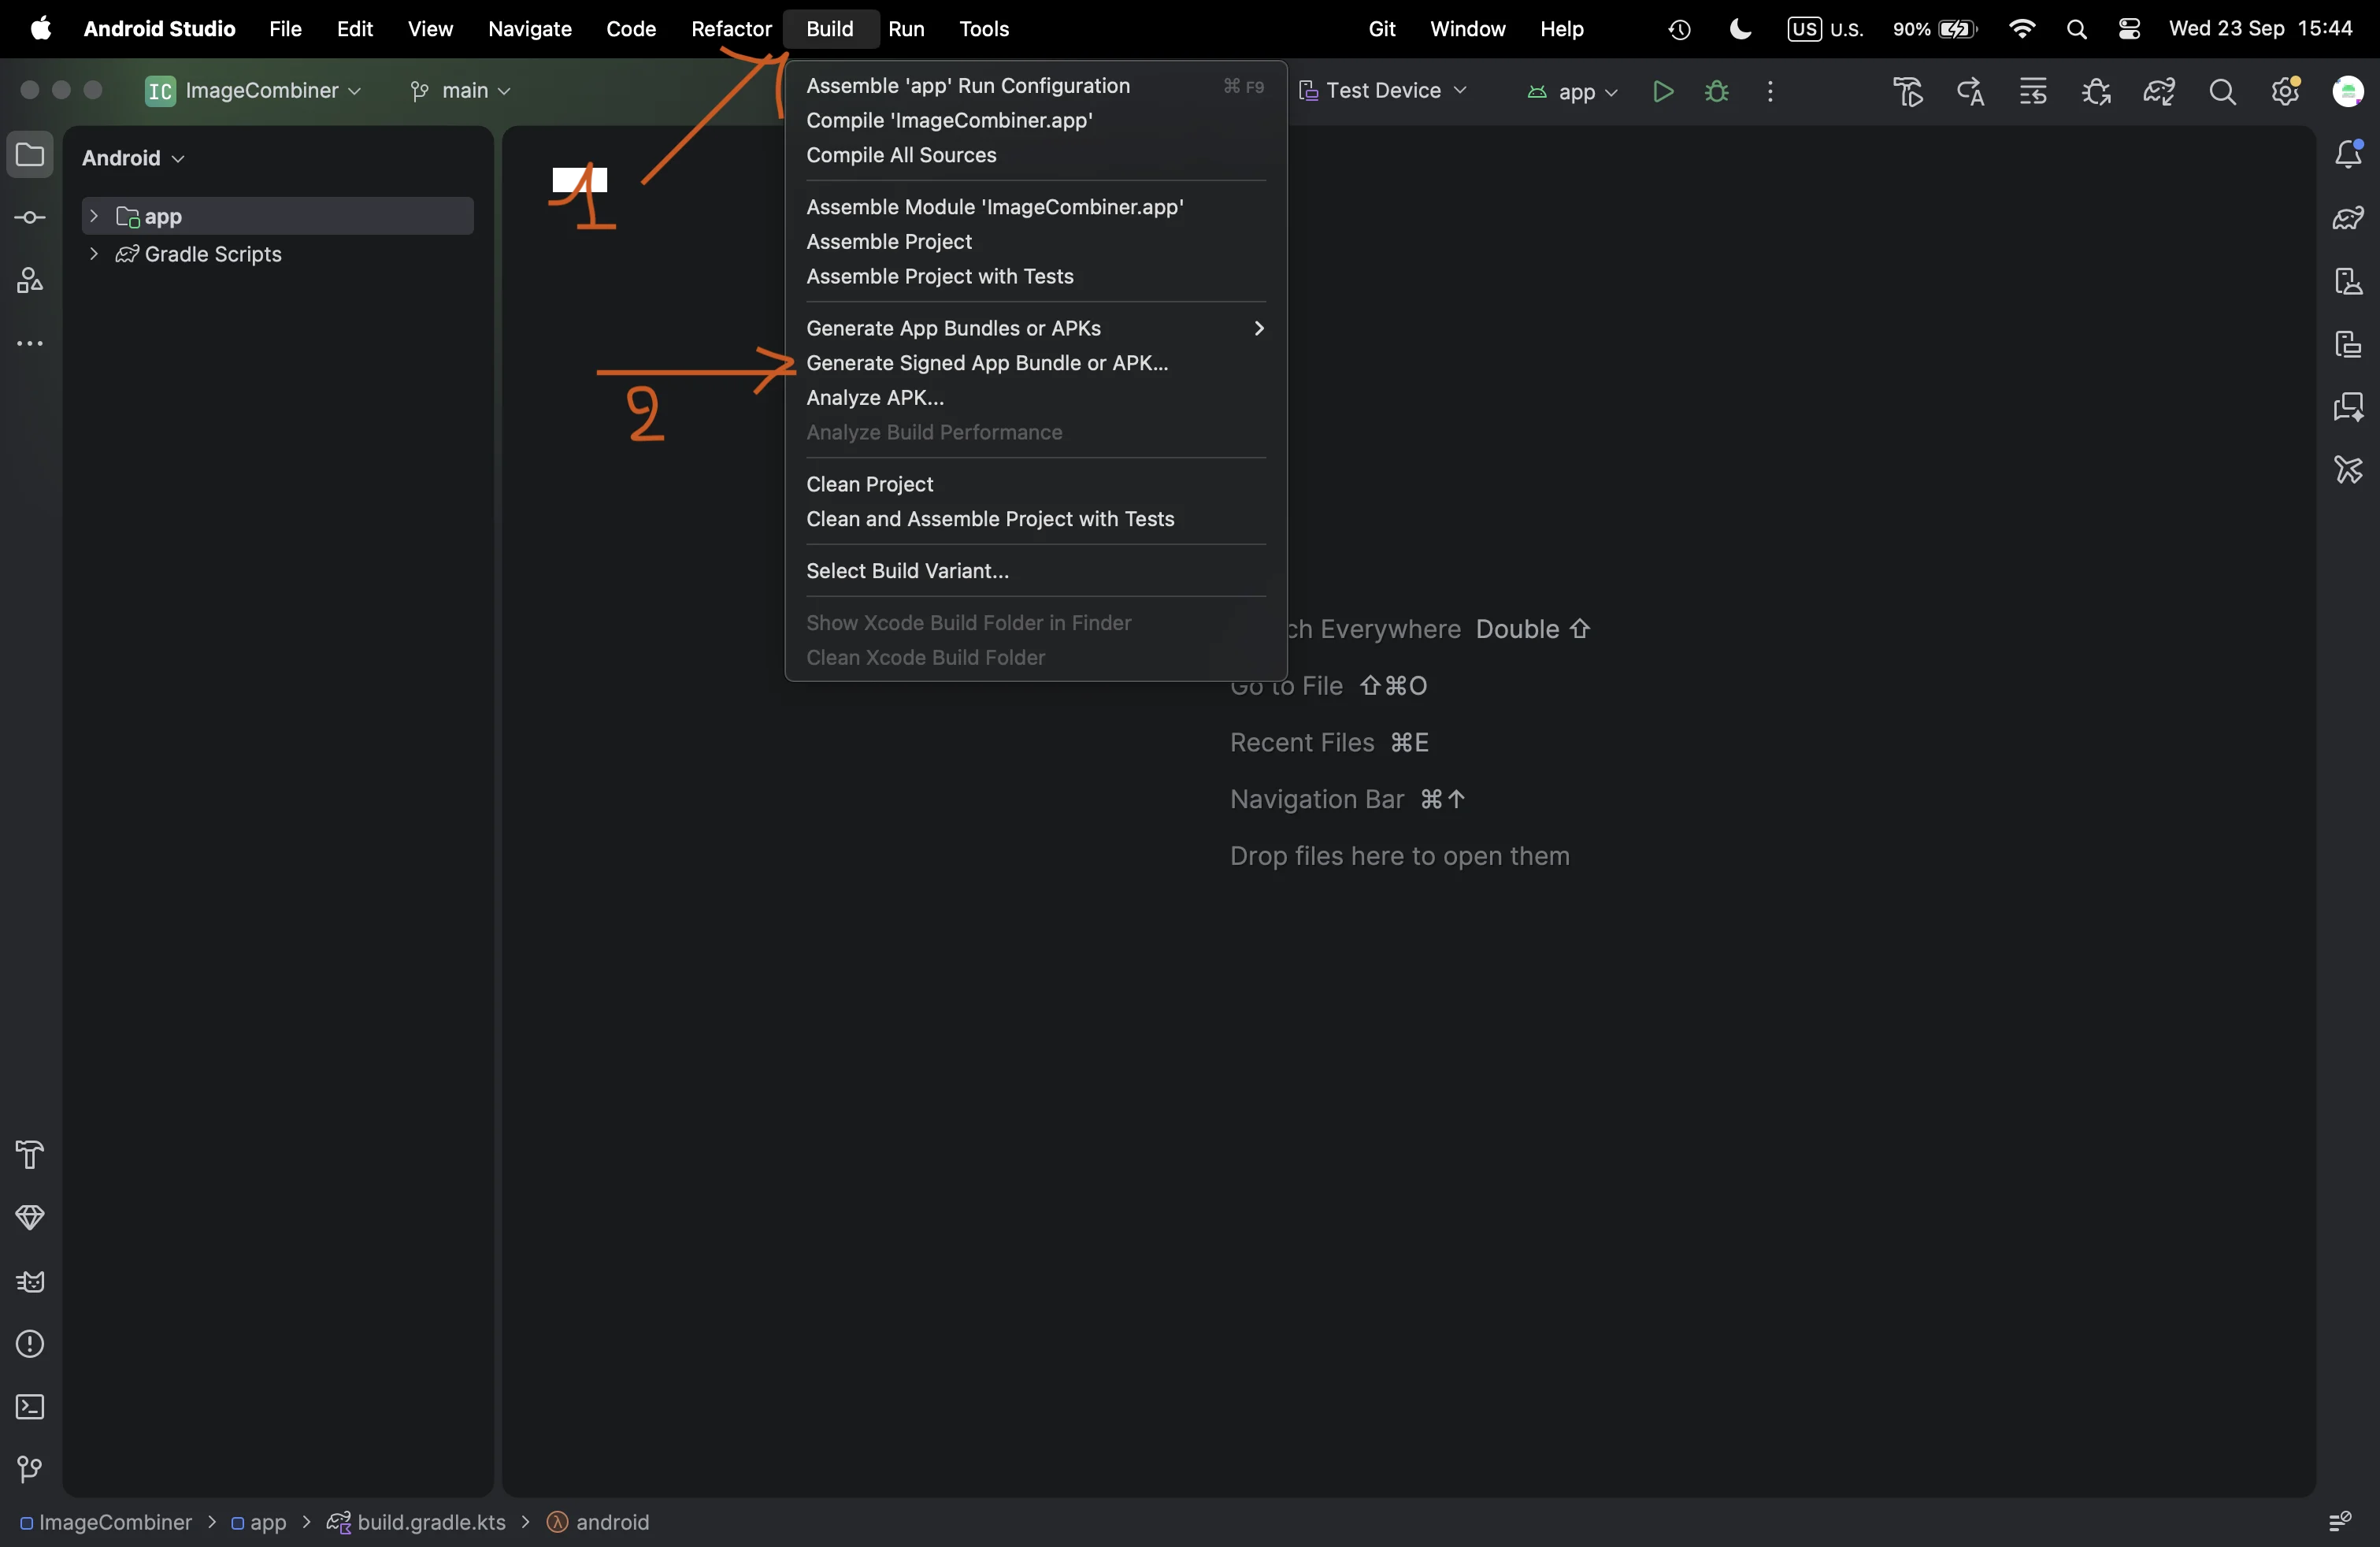Open the Terminal tool window
Screen dimensions: 2380x1547
(30, 1407)
